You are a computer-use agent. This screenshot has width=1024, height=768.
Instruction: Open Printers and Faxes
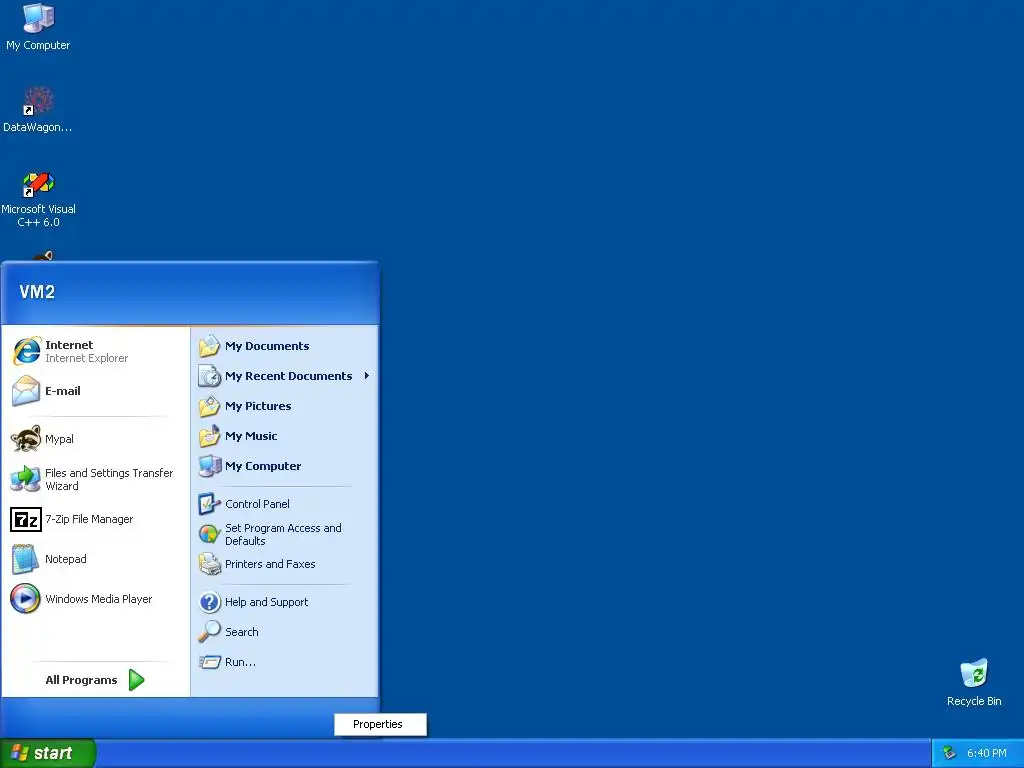pyautogui.click(x=284, y=564)
